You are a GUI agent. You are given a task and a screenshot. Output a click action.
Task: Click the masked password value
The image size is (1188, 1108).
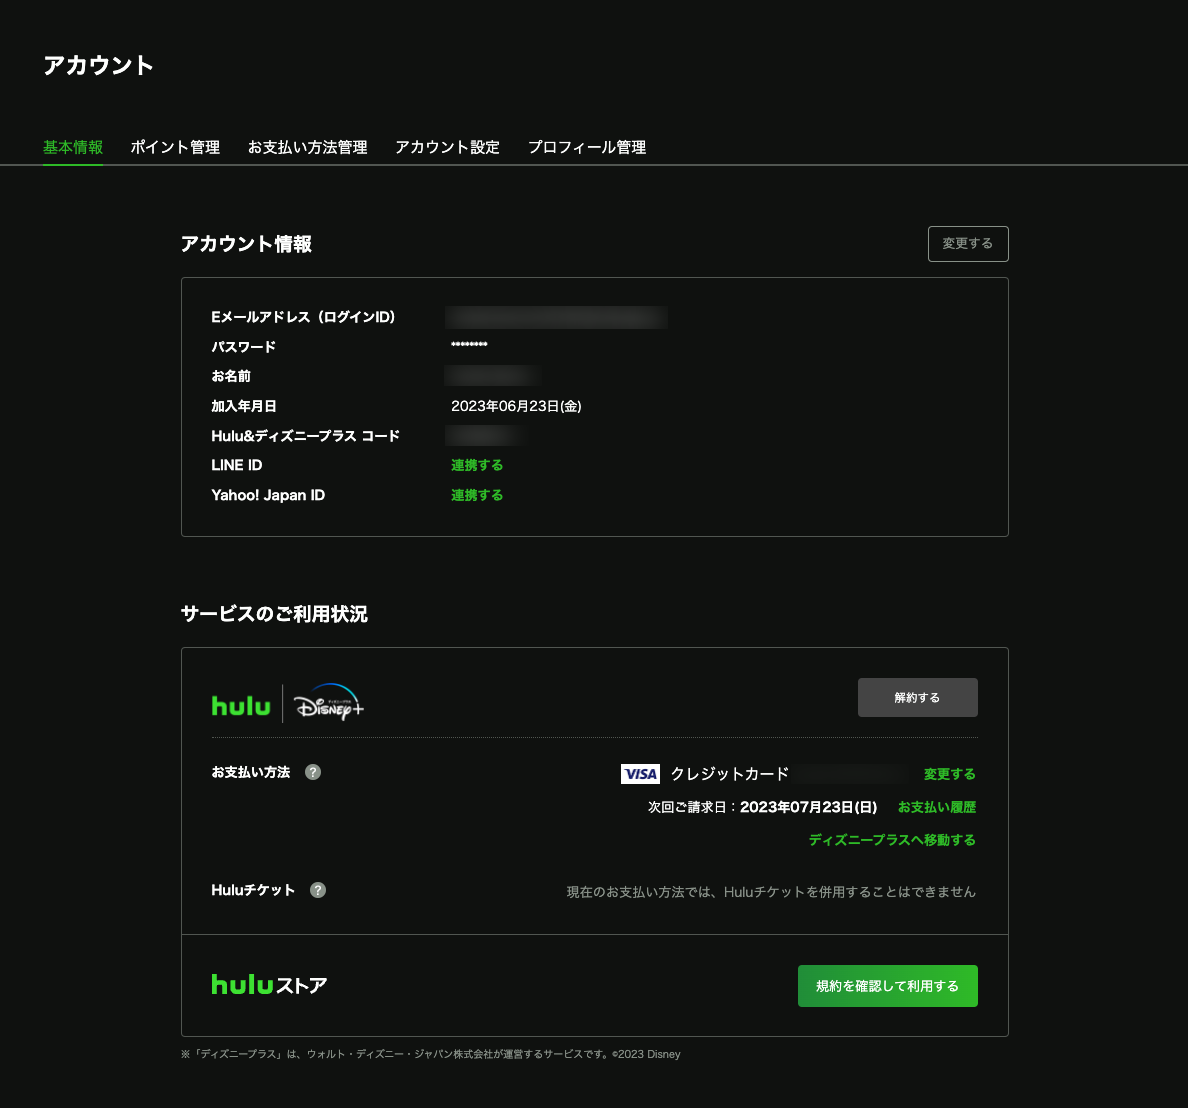469,345
